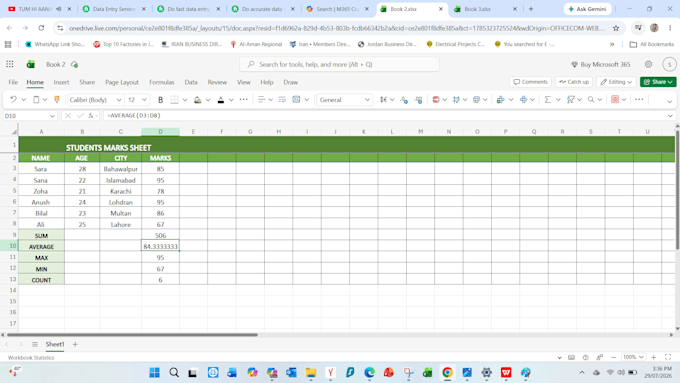Open the all sheets list icon
The width and height of the screenshot is (680, 383).
coord(35,344)
